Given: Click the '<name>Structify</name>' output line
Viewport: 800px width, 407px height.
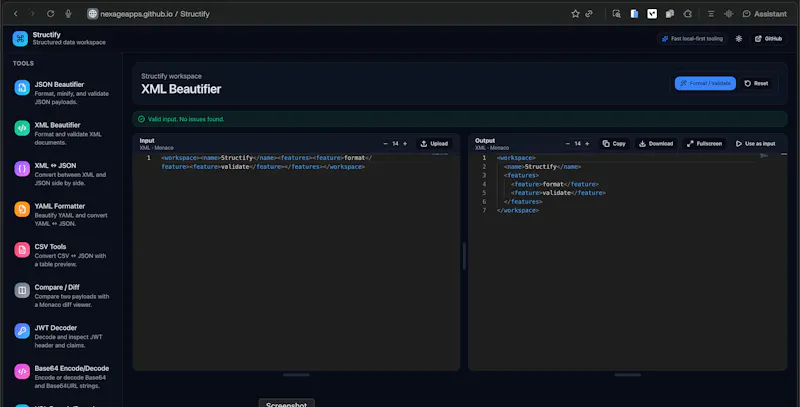Looking at the screenshot, I should (542, 167).
